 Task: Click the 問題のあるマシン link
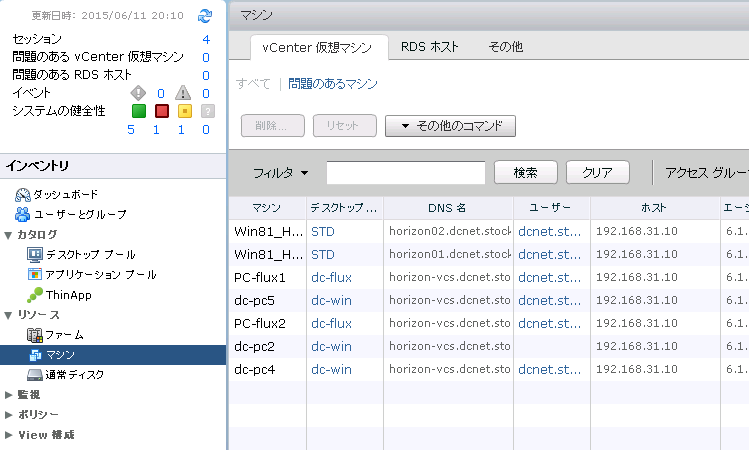[333, 84]
